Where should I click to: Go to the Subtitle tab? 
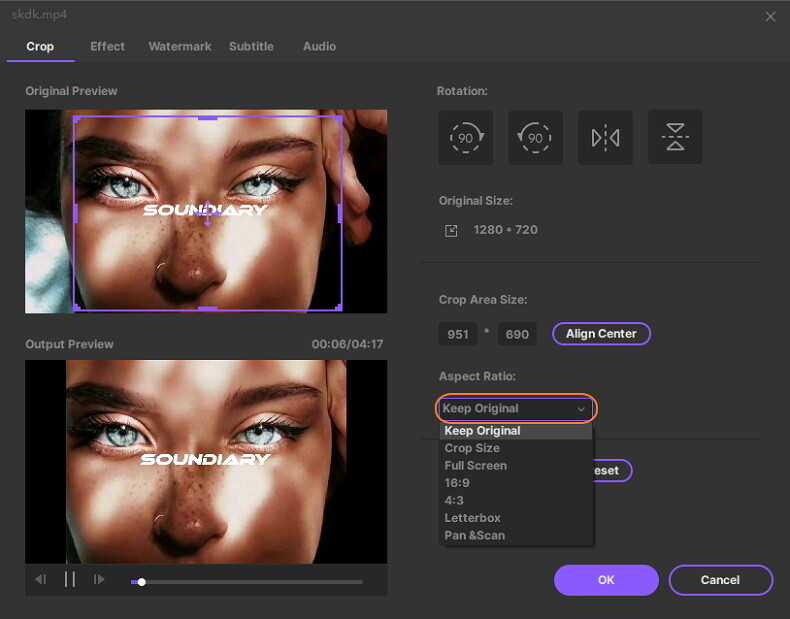pos(251,46)
